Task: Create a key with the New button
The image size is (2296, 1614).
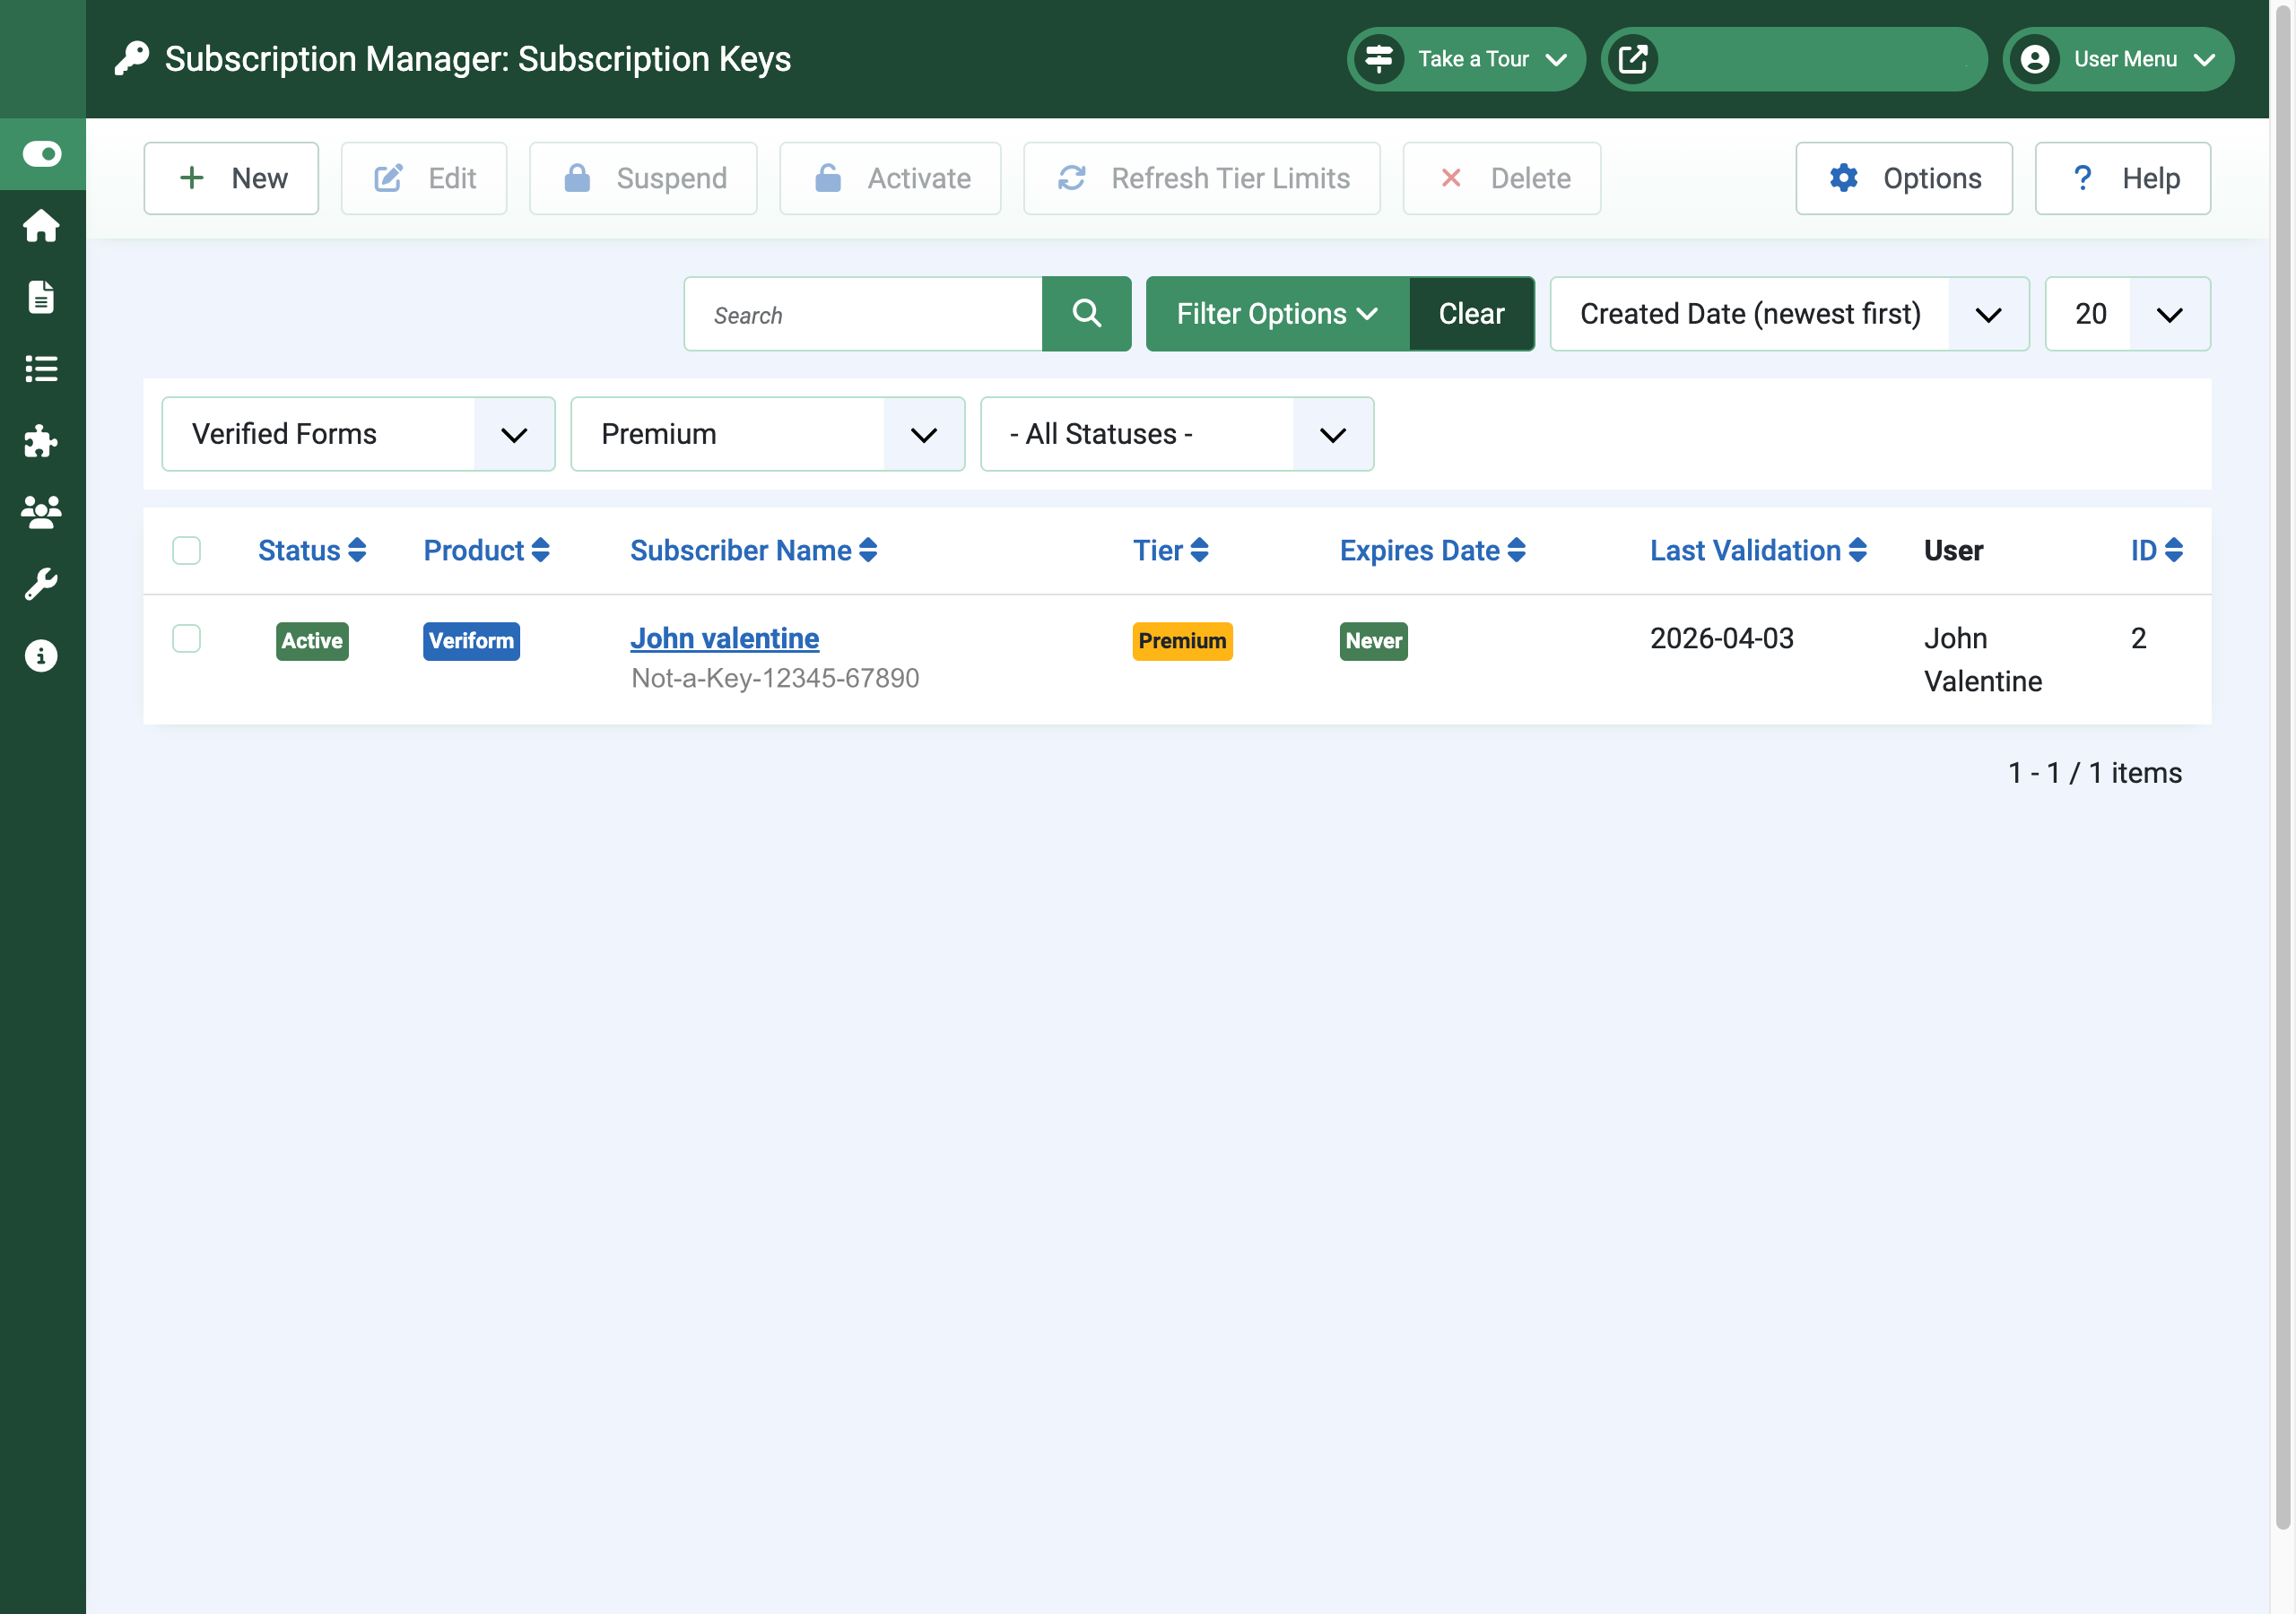Action: (231, 178)
